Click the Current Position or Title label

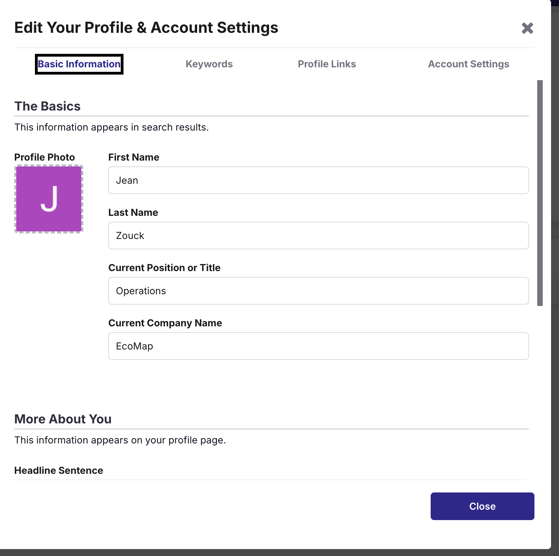tap(164, 268)
